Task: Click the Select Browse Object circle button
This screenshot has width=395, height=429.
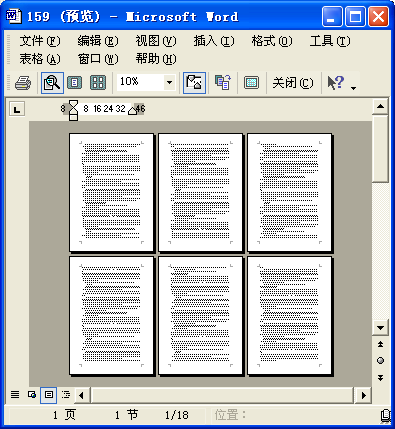Action: pos(380,361)
